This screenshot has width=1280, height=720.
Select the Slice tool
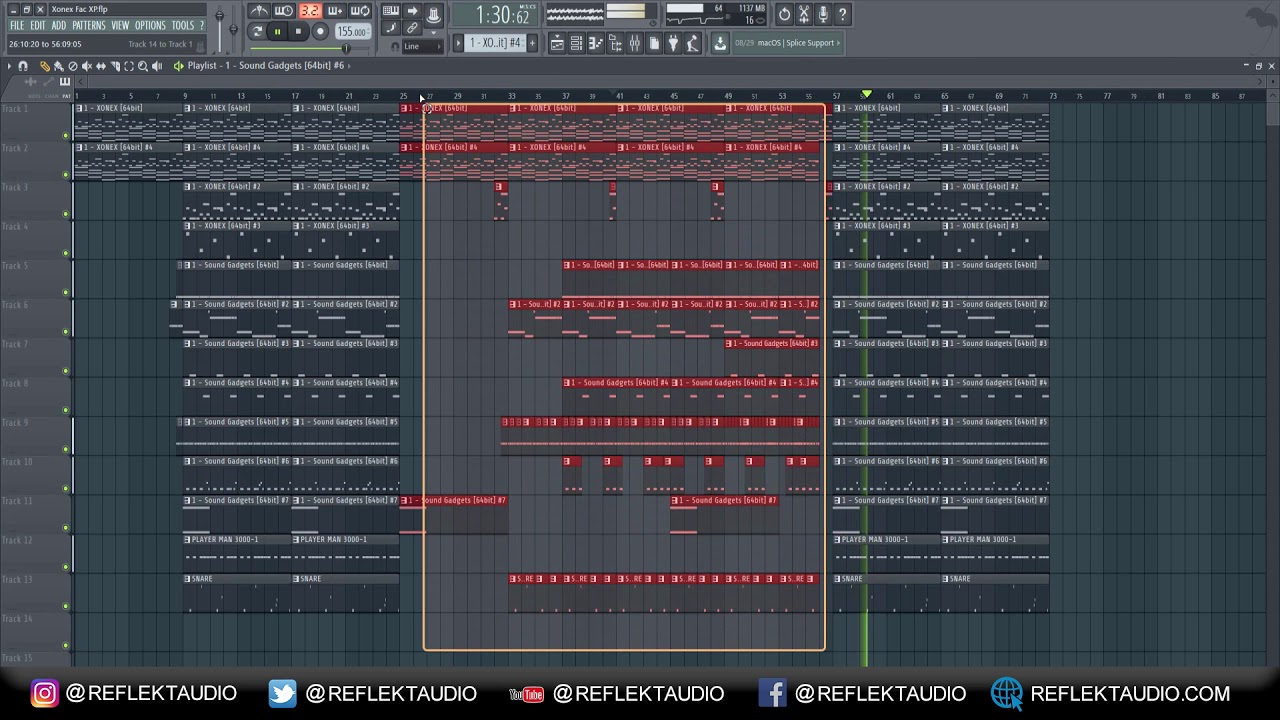point(114,66)
